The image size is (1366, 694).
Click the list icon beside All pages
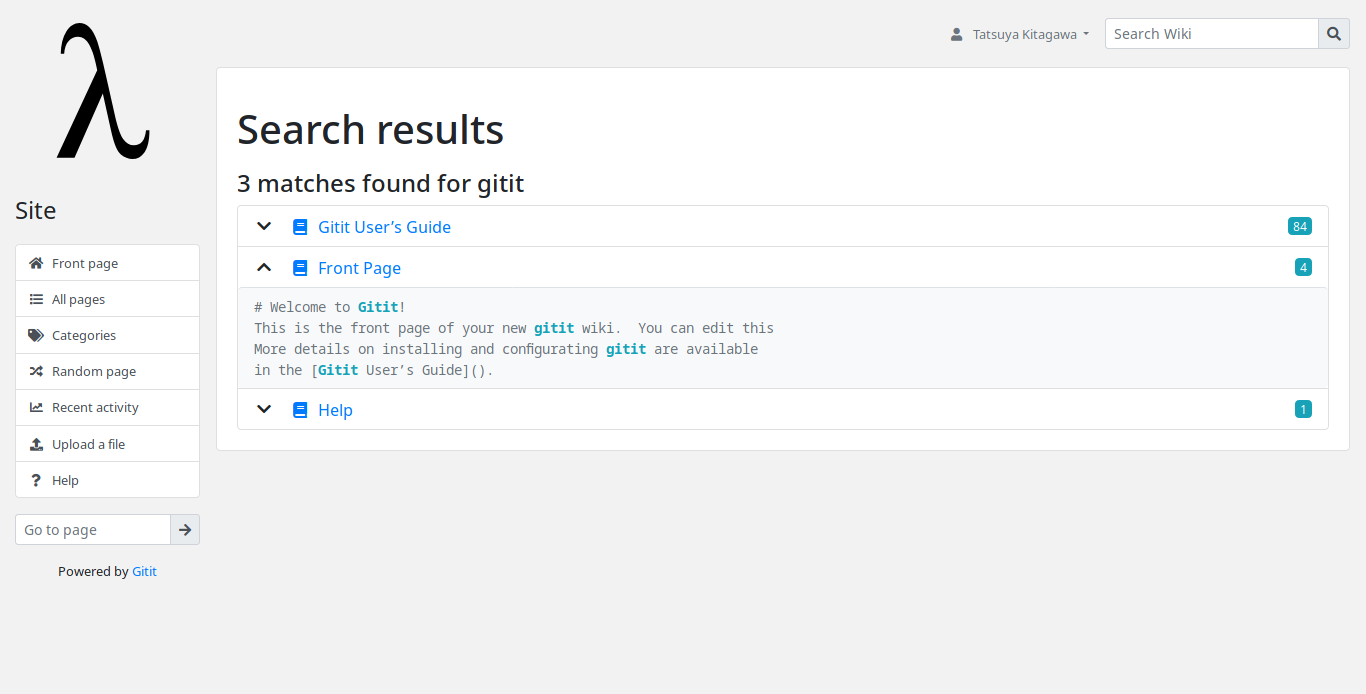(x=36, y=299)
